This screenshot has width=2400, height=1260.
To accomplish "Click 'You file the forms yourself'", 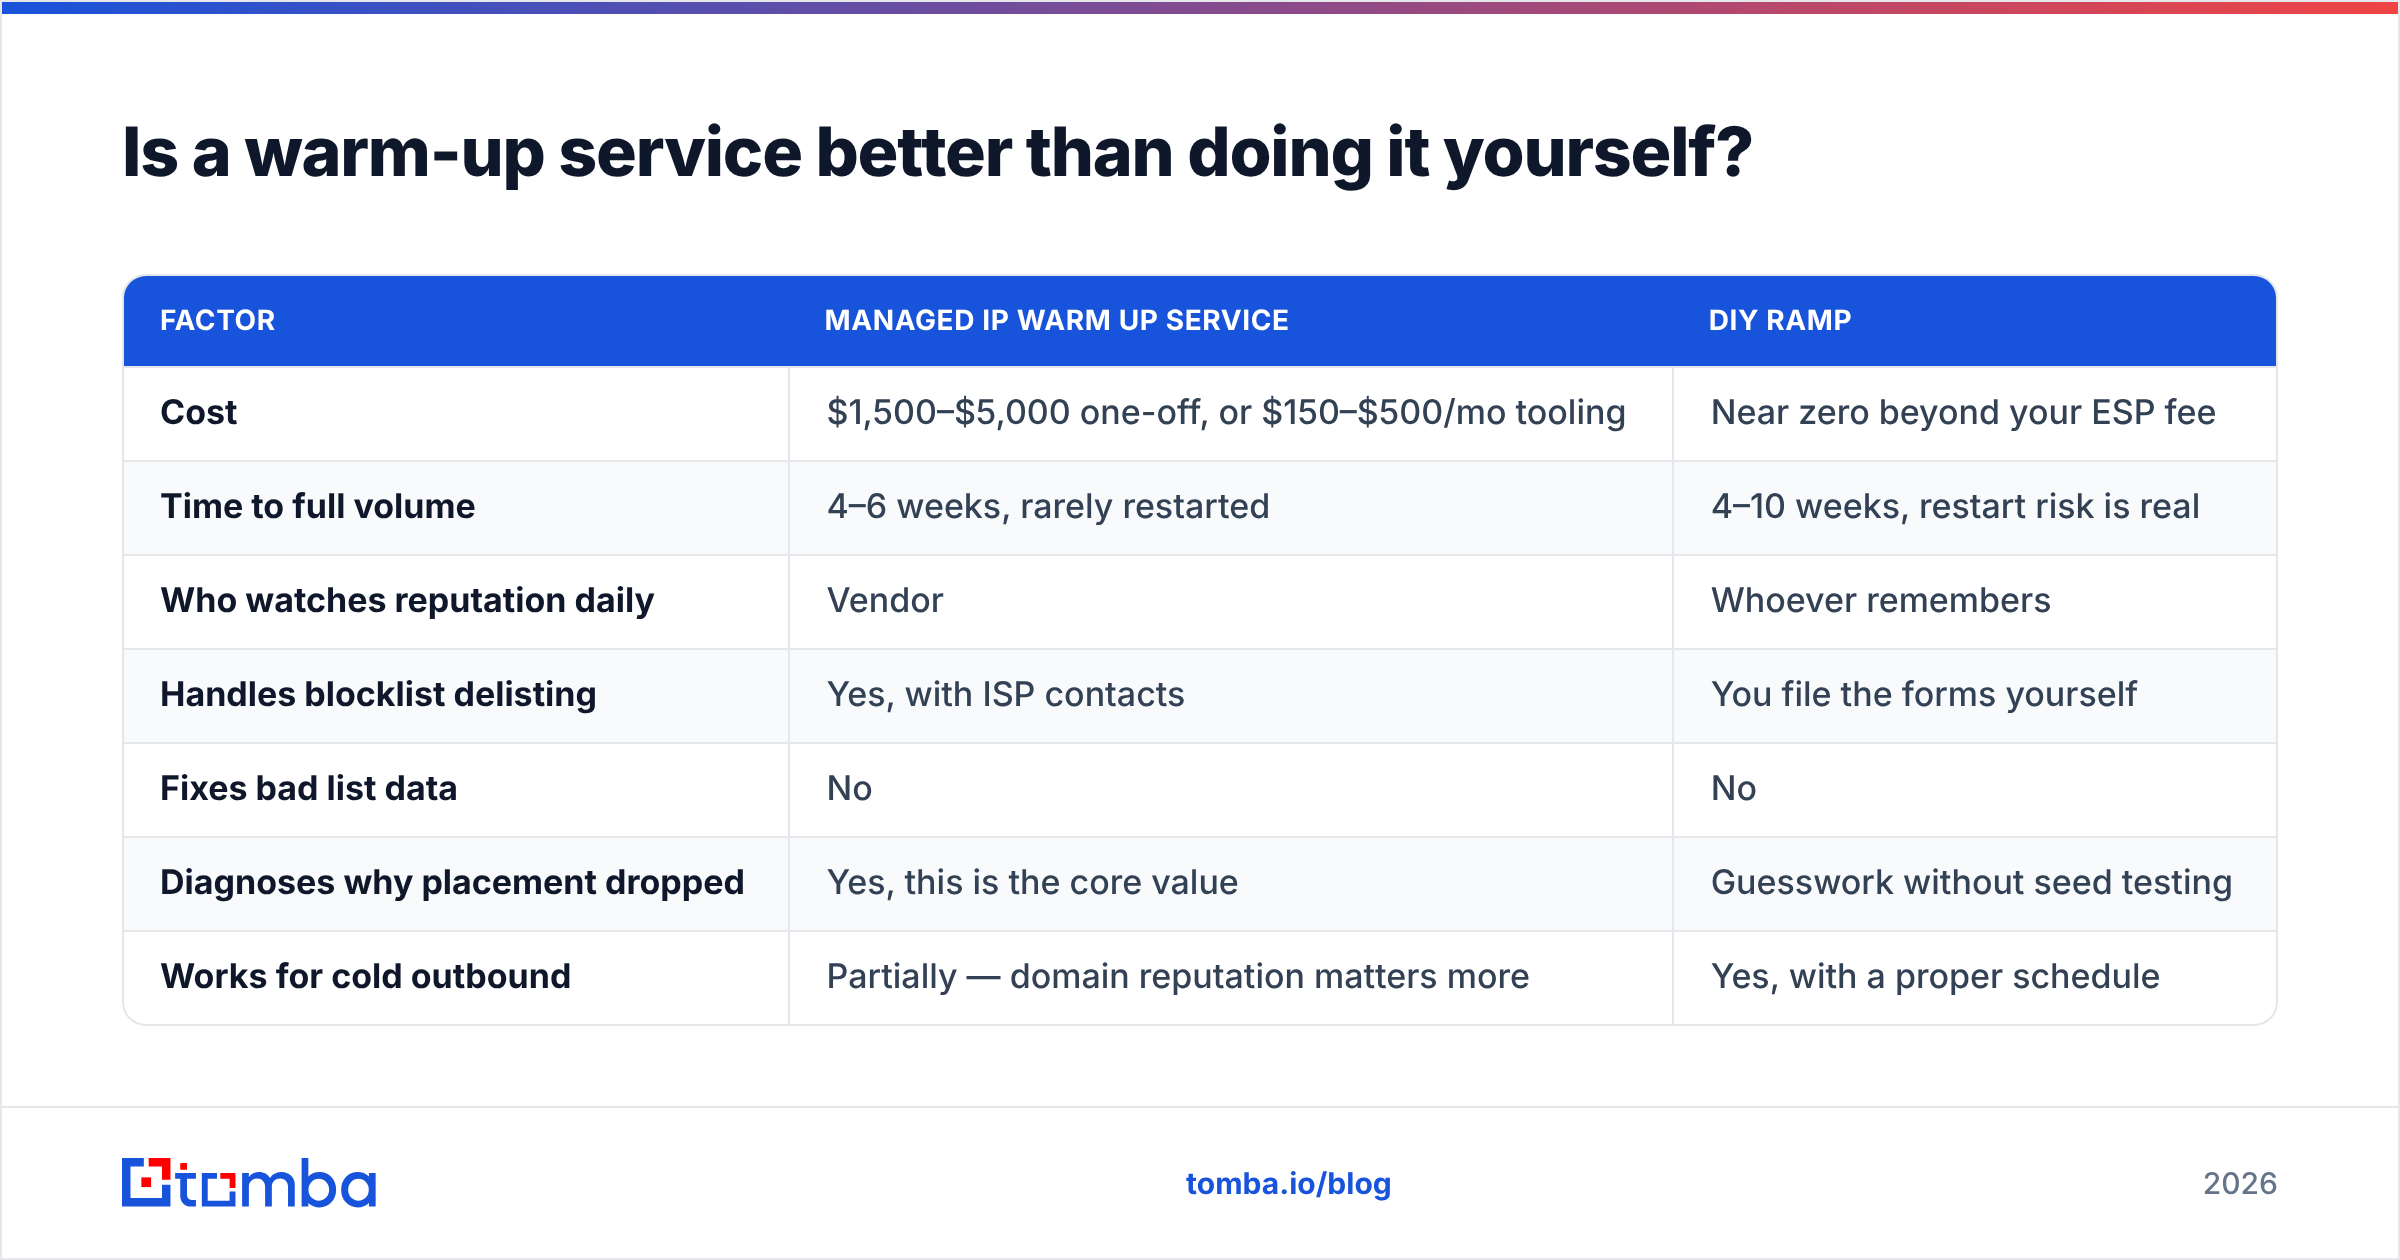I will click(x=1924, y=694).
